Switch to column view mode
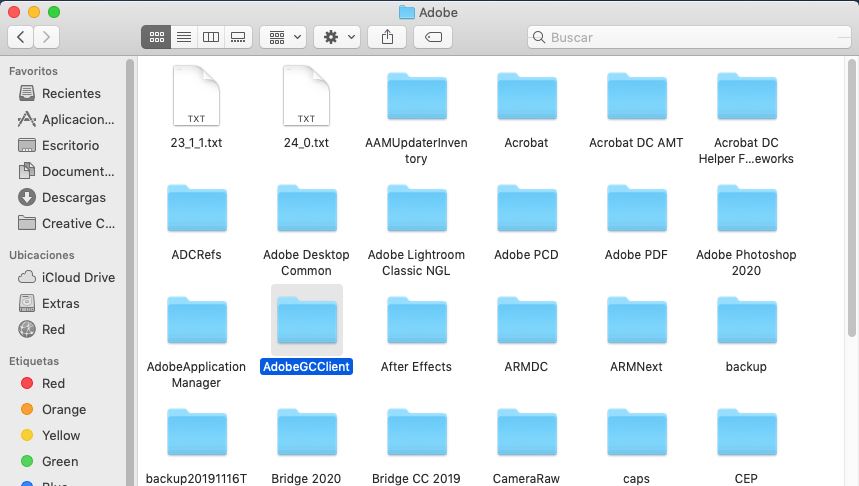Image resolution: width=859 pixels, height=486 pixels. tap(210, 37)
